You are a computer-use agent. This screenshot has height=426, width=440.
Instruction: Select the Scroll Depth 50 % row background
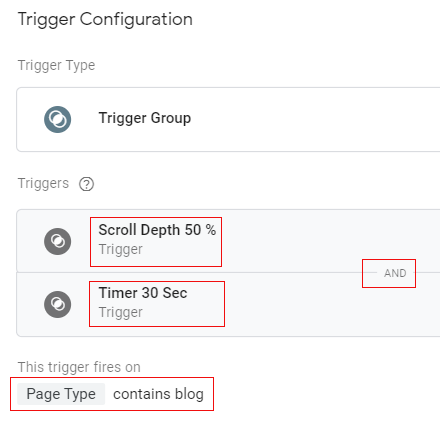[x=228, y=241]
